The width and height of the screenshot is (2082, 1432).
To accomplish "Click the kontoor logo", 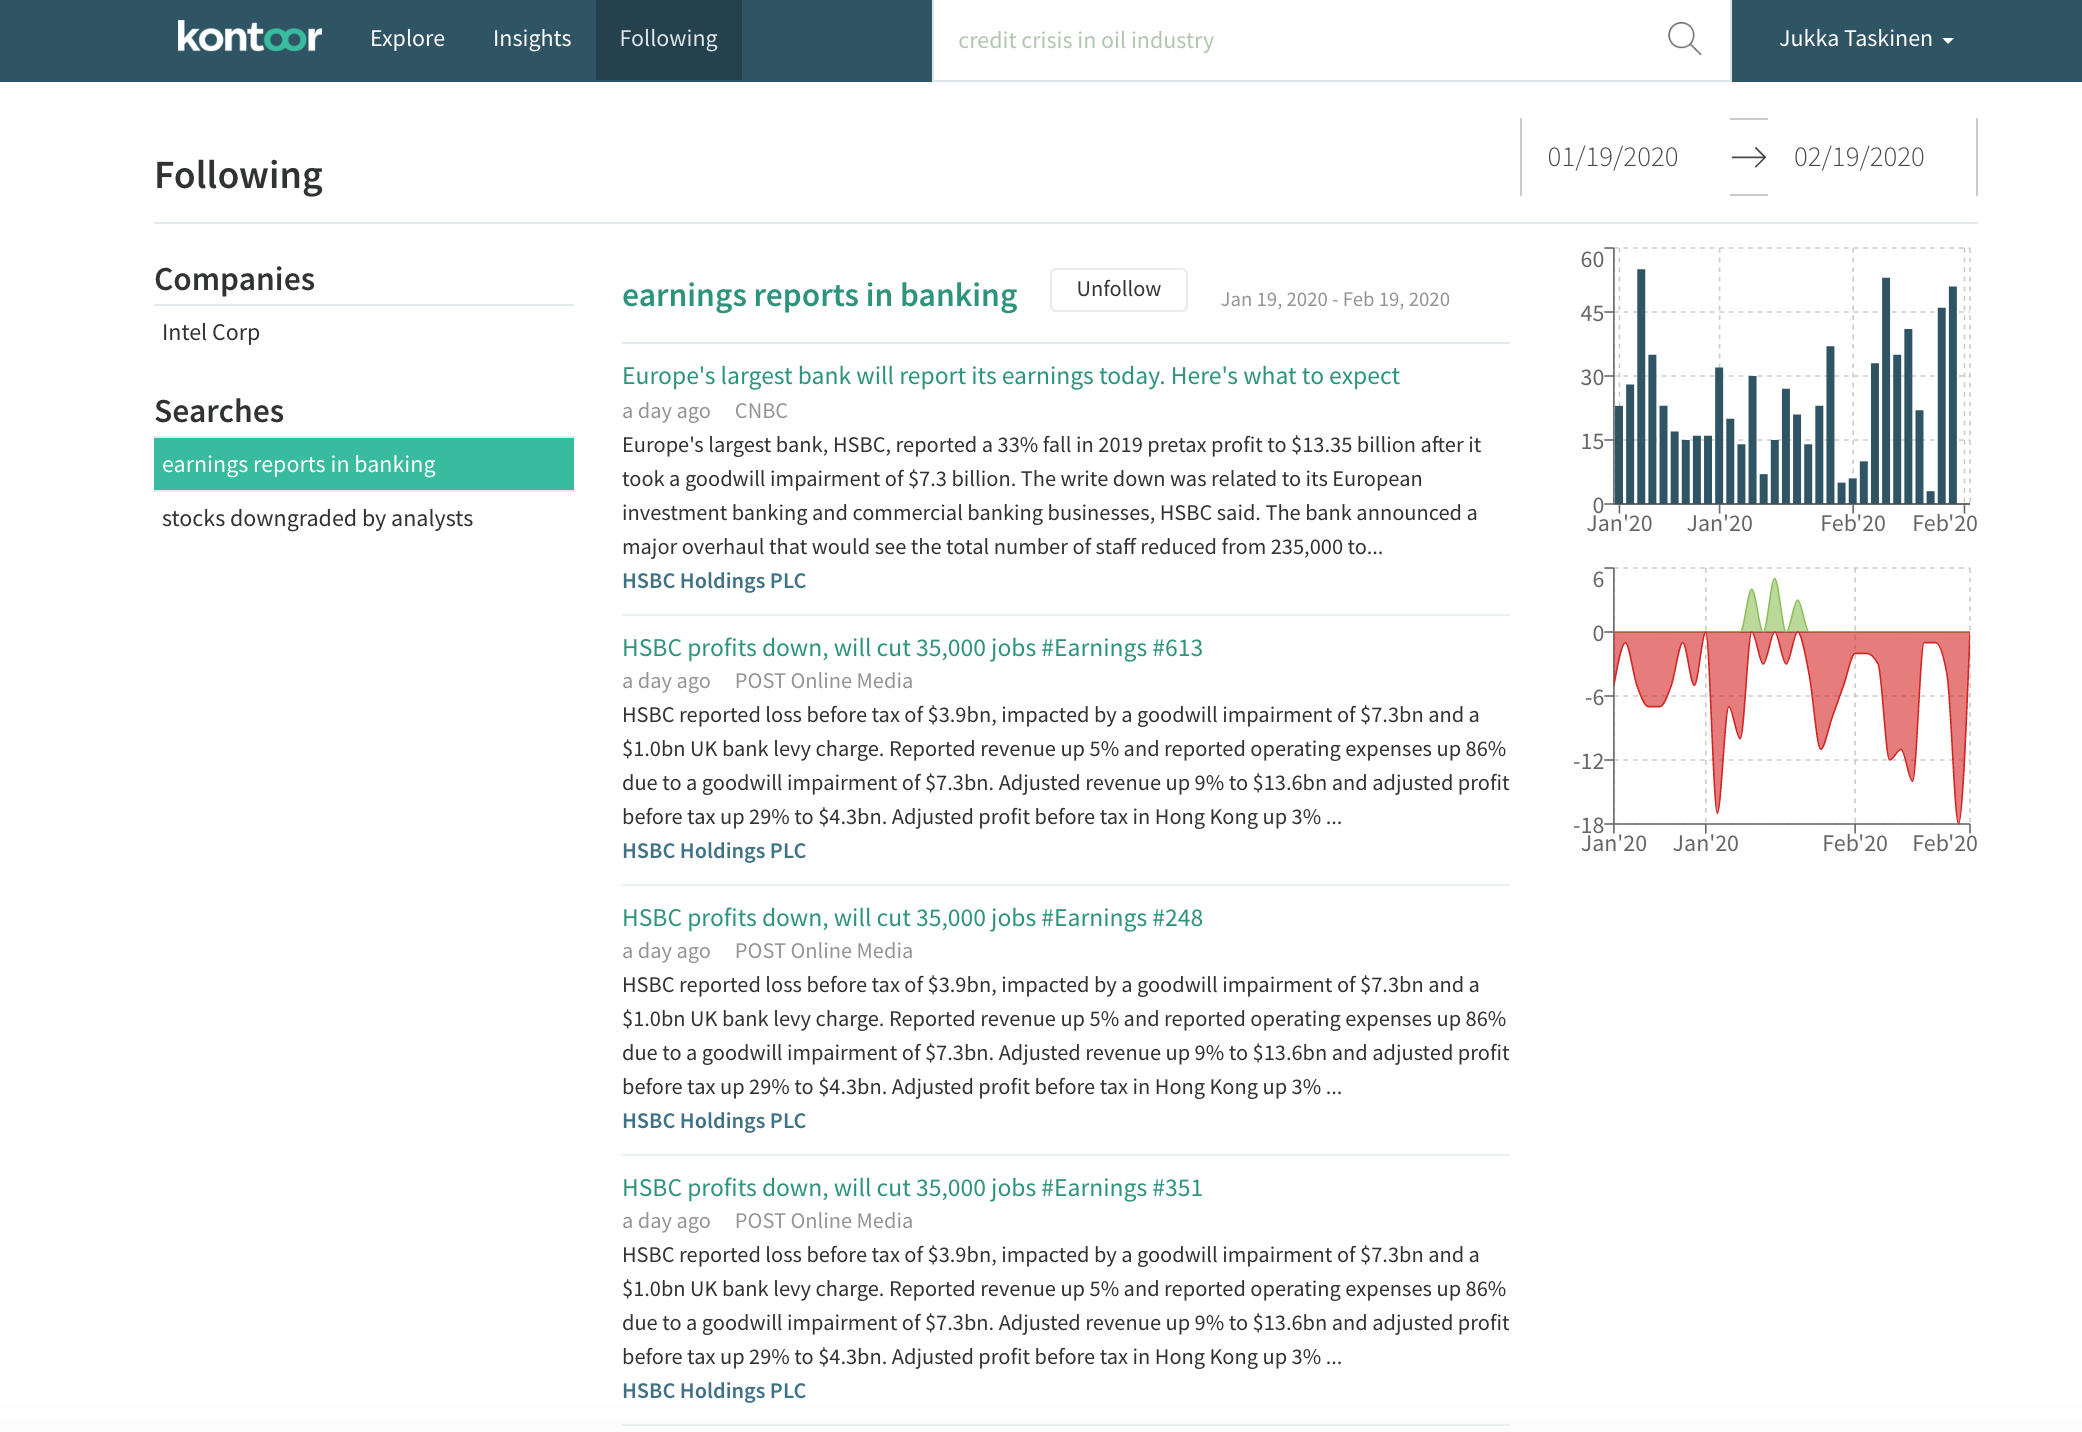I will click(249, 38).
